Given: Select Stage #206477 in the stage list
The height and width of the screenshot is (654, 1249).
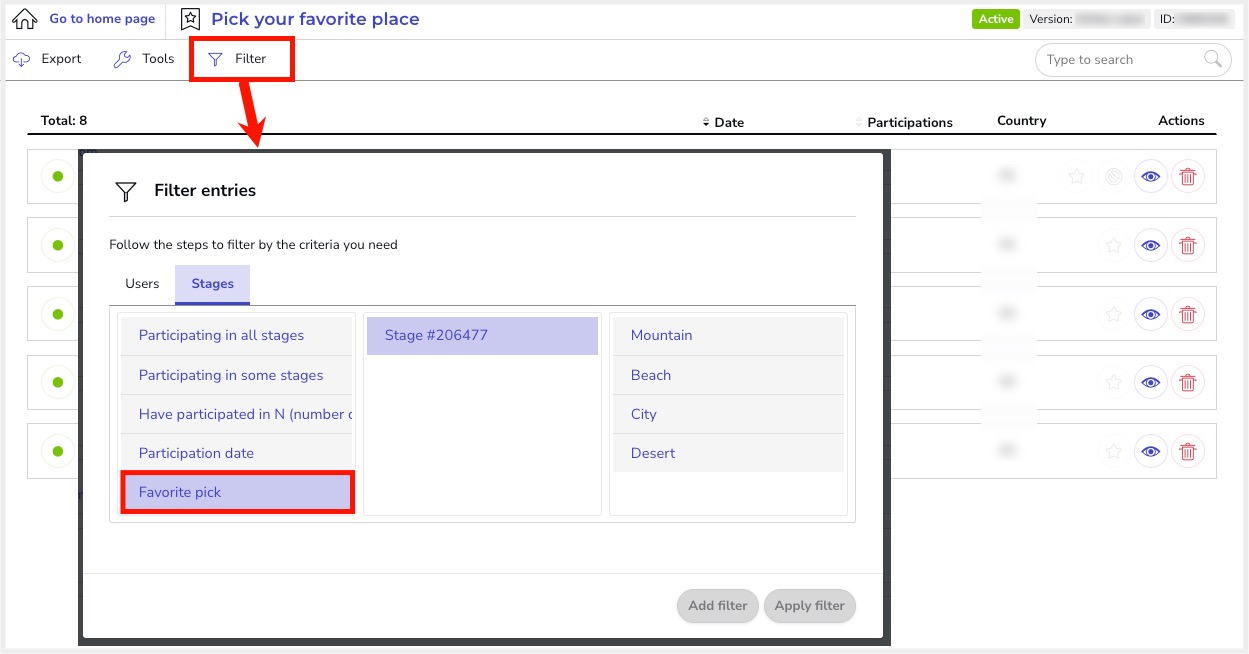Looking at the screenshot, I should point(482,335).
